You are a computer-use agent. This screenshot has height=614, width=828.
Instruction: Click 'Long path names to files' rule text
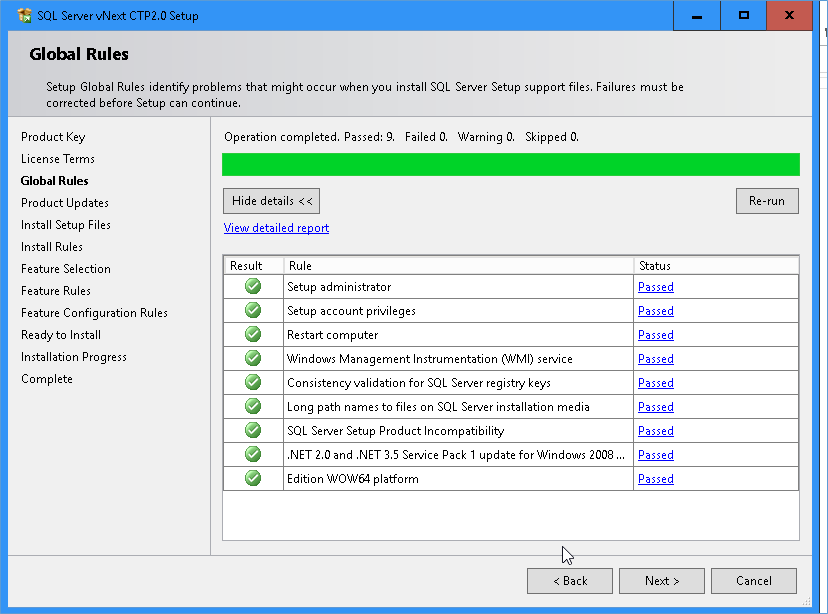click(x=438, y=407)
